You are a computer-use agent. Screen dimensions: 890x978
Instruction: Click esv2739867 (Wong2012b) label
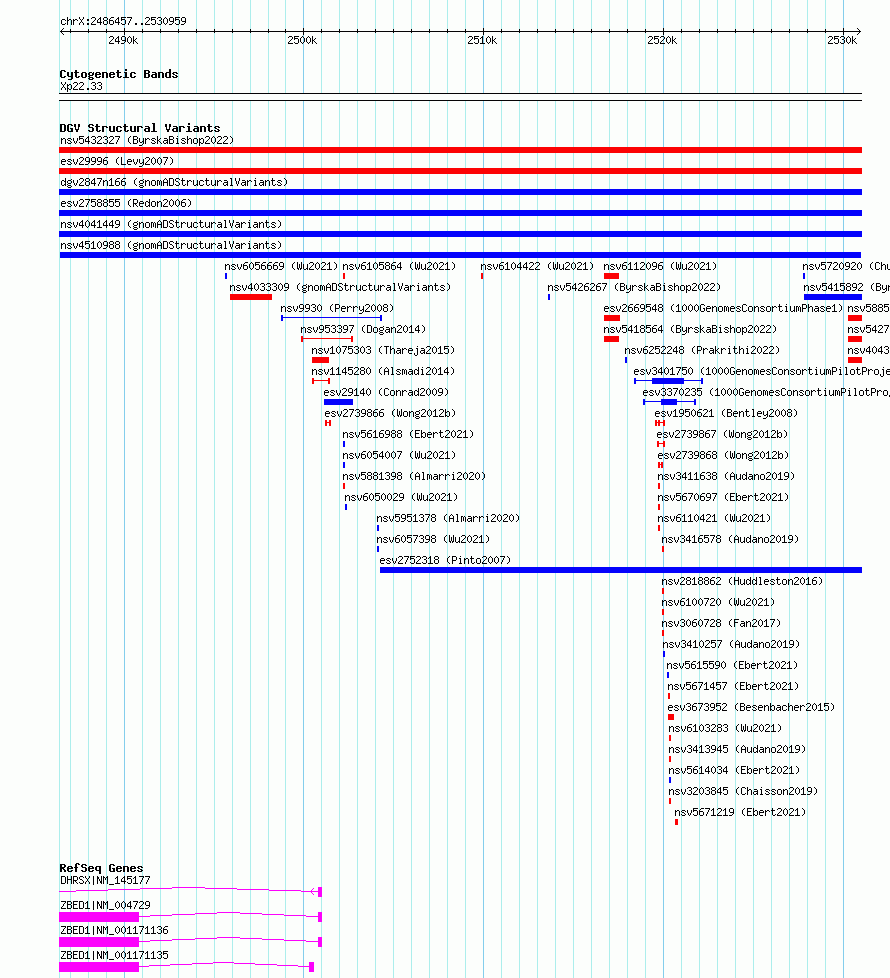(722, 434)
